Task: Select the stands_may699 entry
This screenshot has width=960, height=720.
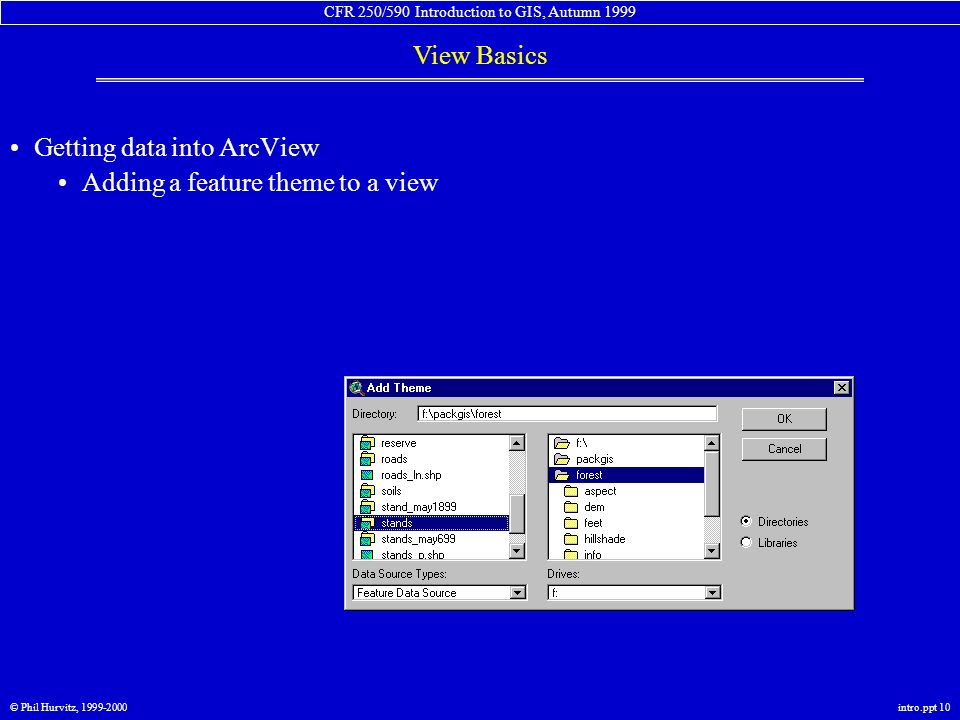Action: (431, 538)
